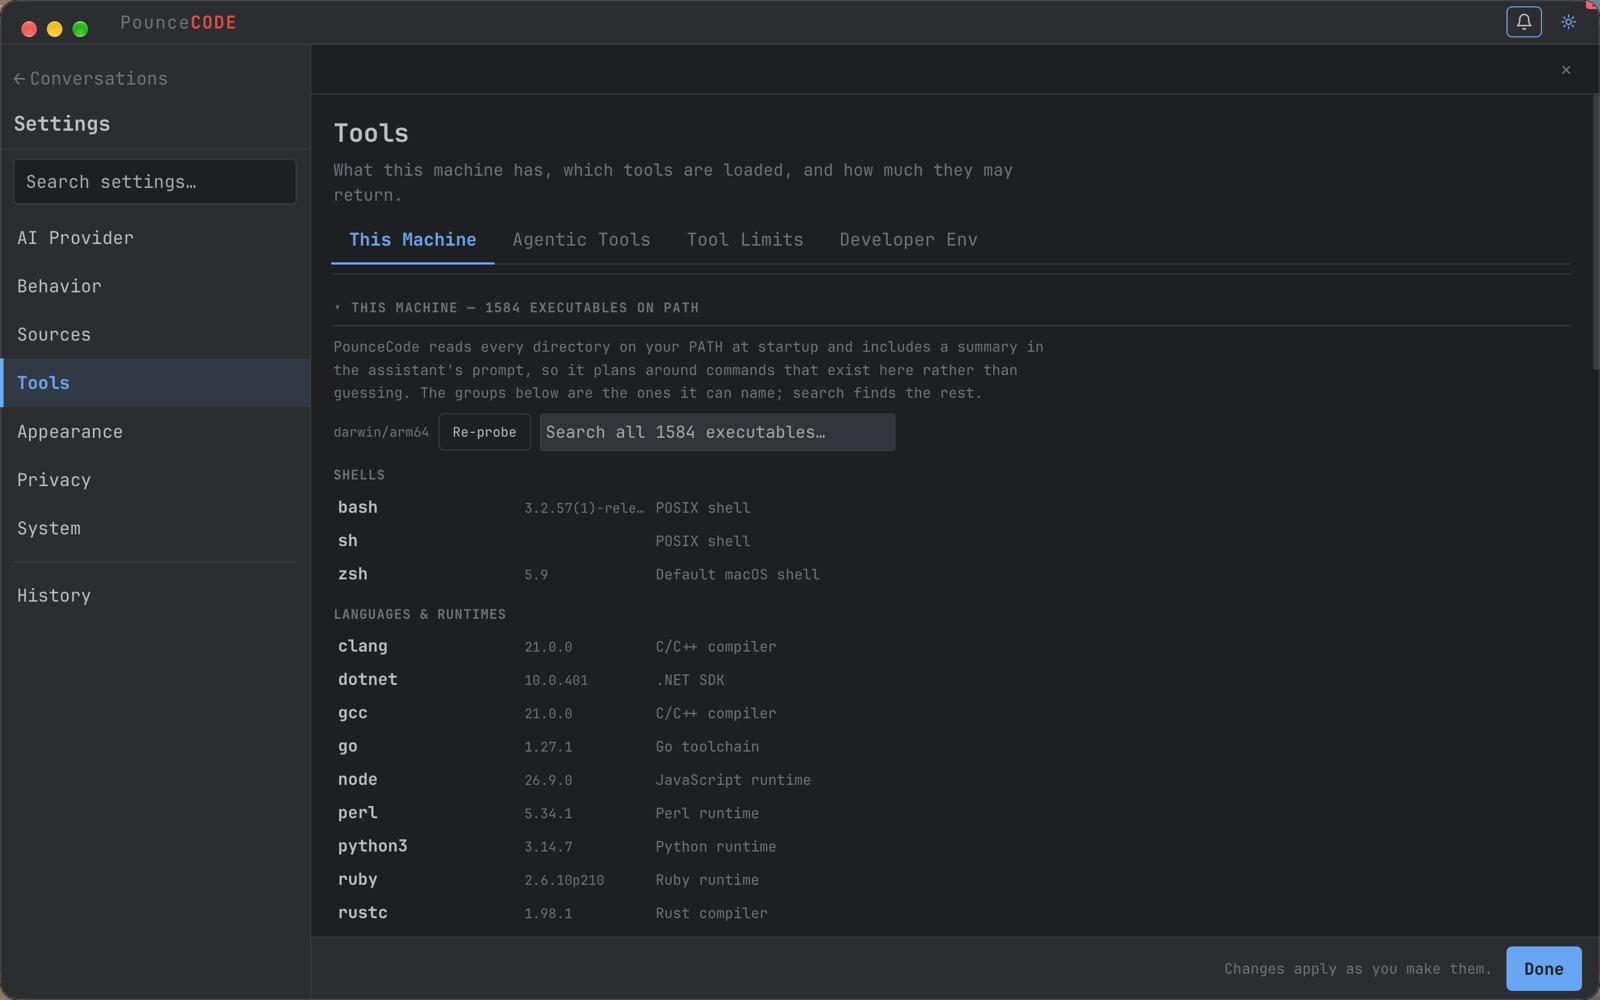Image resolution: width=1600 pixels, height=1000 pixels.
Task: Click the Search settings field
Action: pyautogui.click(x=155, y=182)
